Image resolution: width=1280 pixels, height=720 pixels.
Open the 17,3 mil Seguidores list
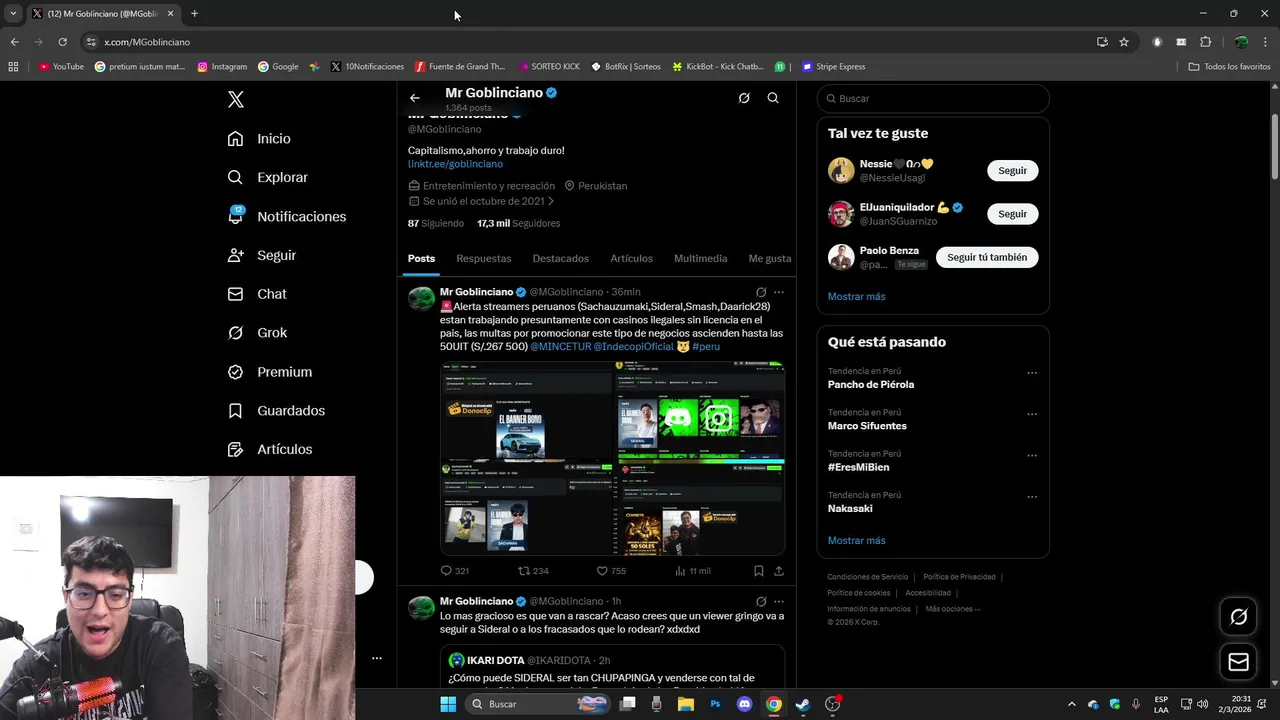(x=518, y=223)
